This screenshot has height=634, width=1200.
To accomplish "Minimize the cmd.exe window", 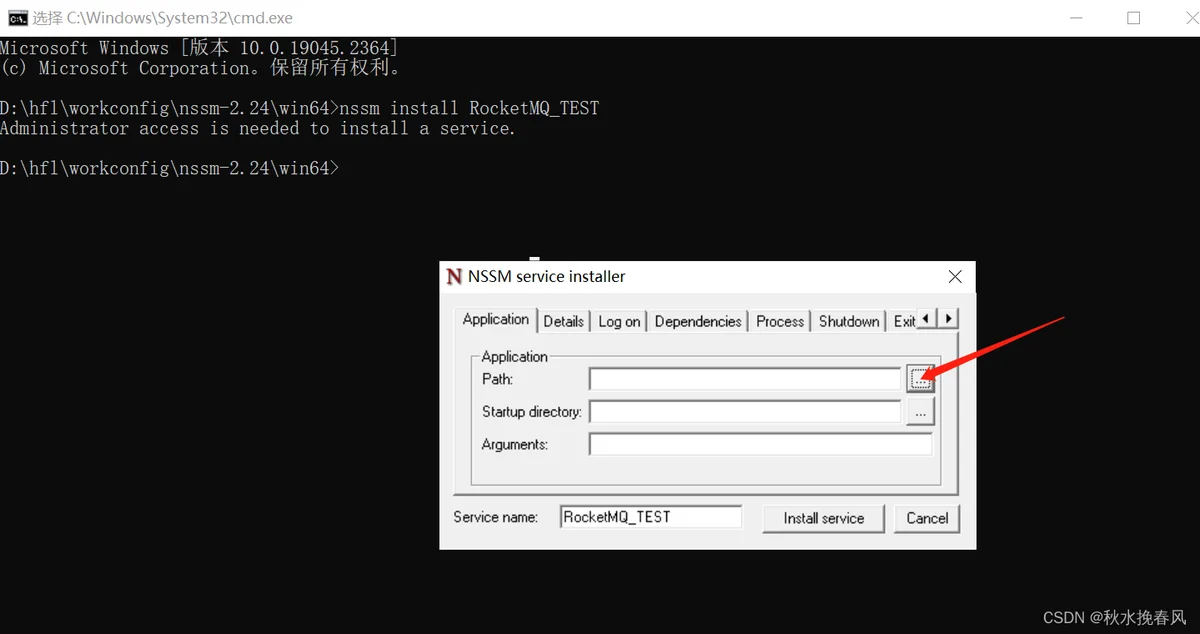I will click(1076, 17).
